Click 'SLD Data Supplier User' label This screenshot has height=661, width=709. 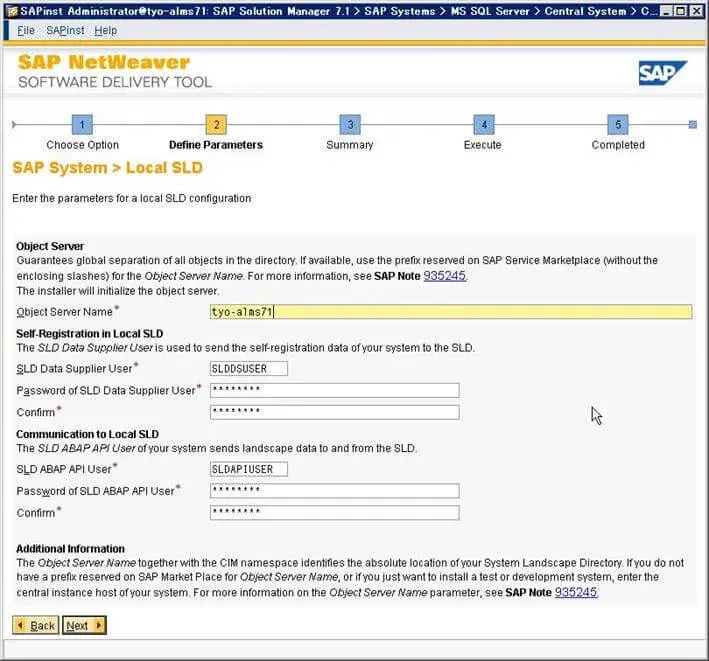click(74, 368)
